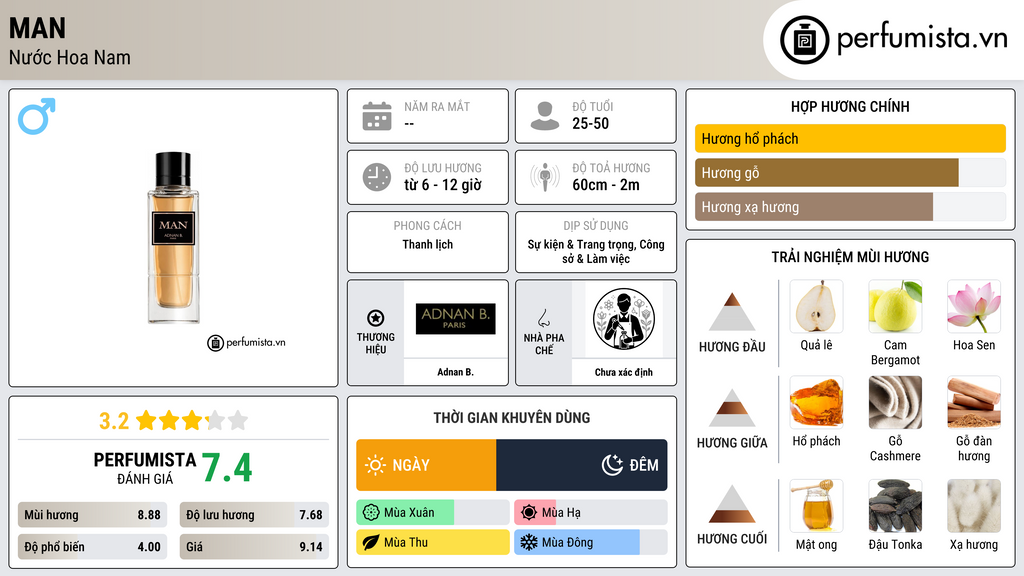Click the Hợp hương chính heading
This screenshot has width=1024, height=576.
(850, 106)
